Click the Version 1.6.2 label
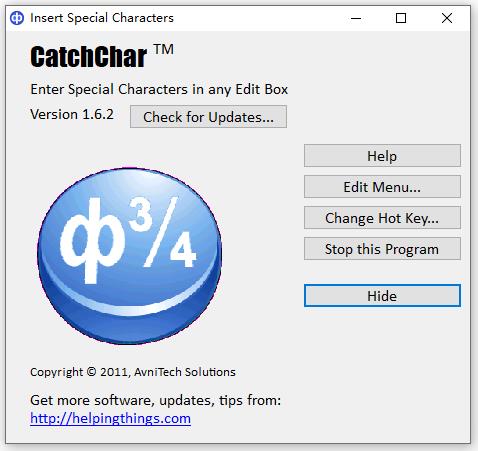The width and height of the screenshot is (478, 451). [72, 114]
